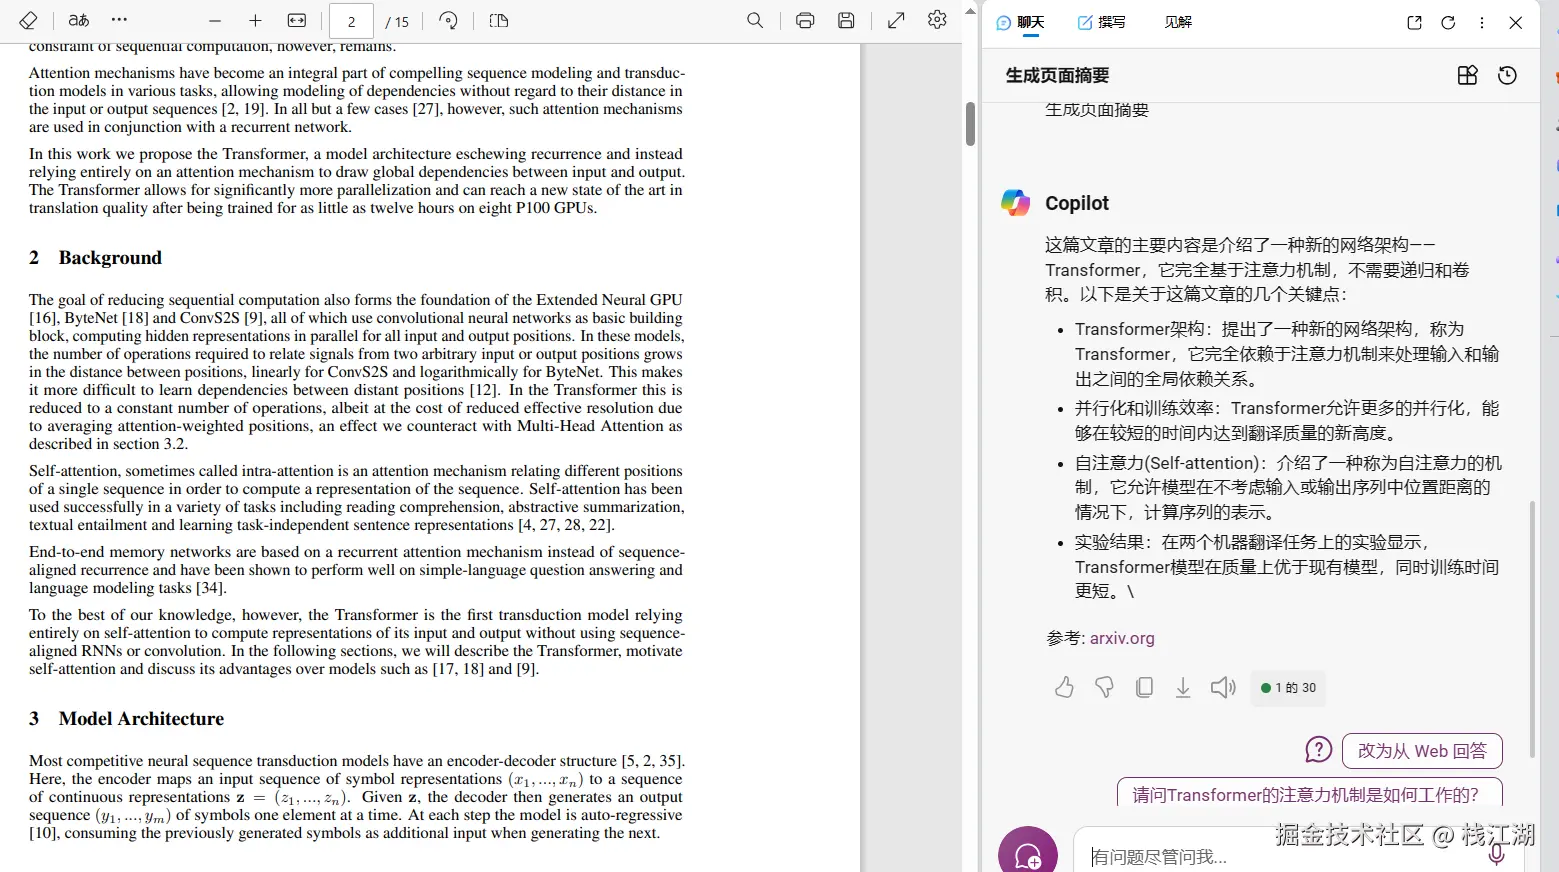This screenshot has width=1559, height=872.
Task: Refresh the Copilot sidebar
Action: pyautogui.click(x=1448, y=22)
